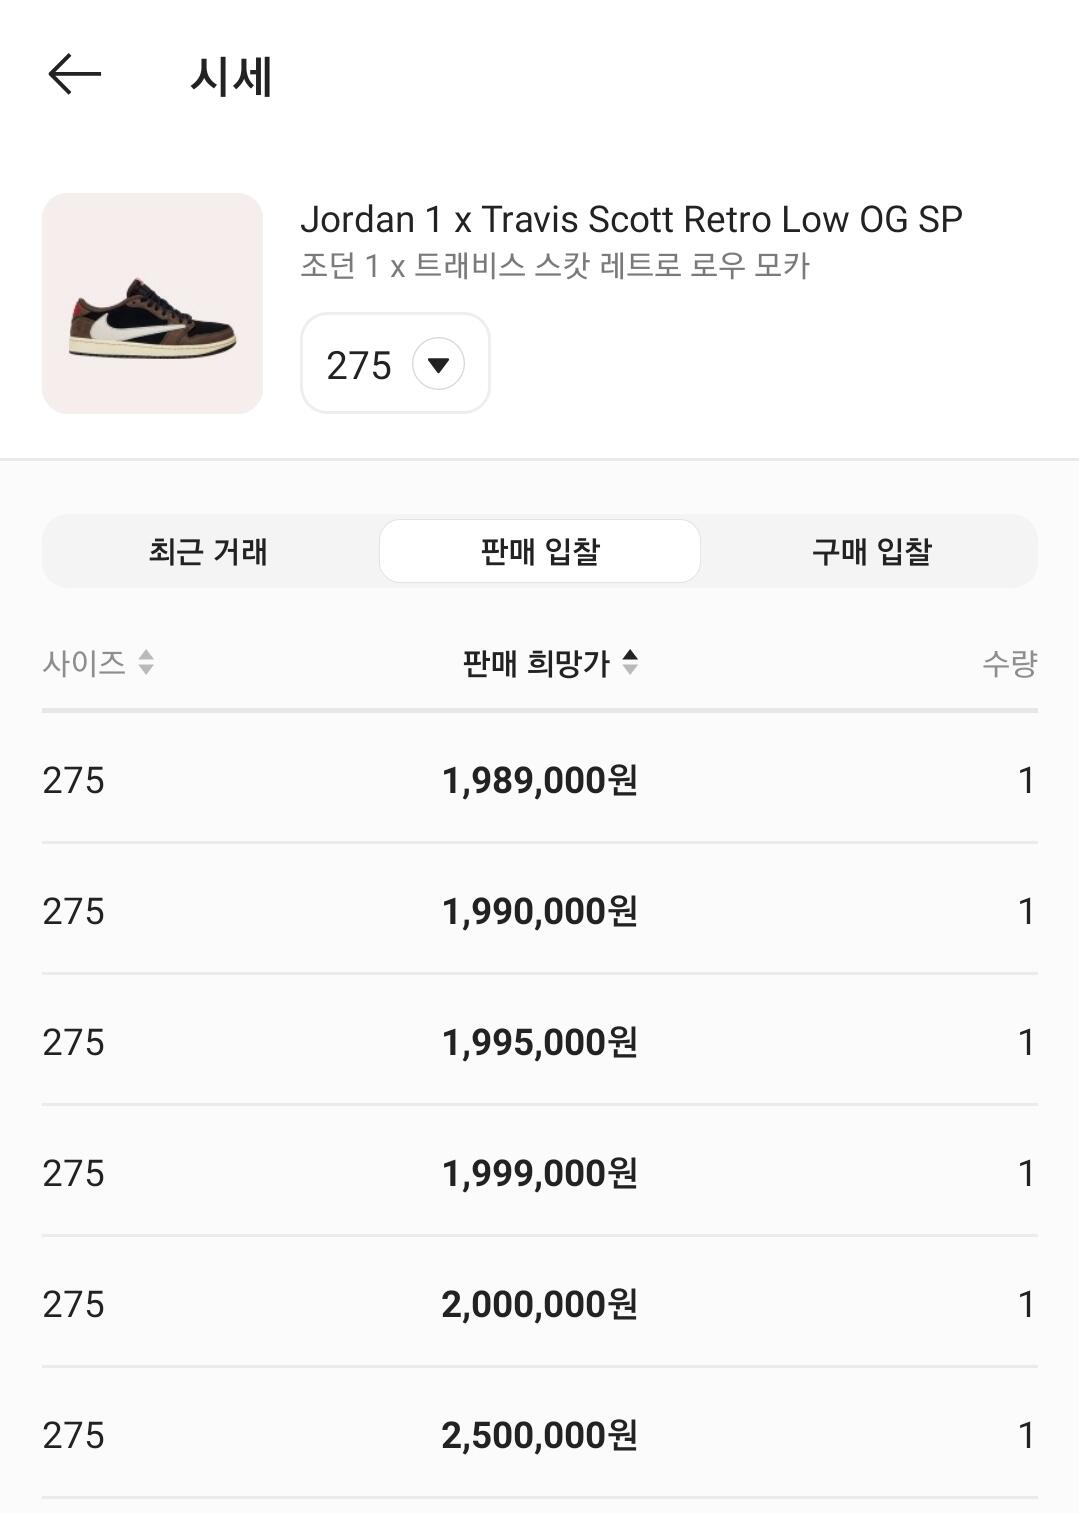The height and width of the screenshot is (1513, 1079).
Task: Select the 1,999,000원 sell bid row
Action: click(x=540, y=1173)
